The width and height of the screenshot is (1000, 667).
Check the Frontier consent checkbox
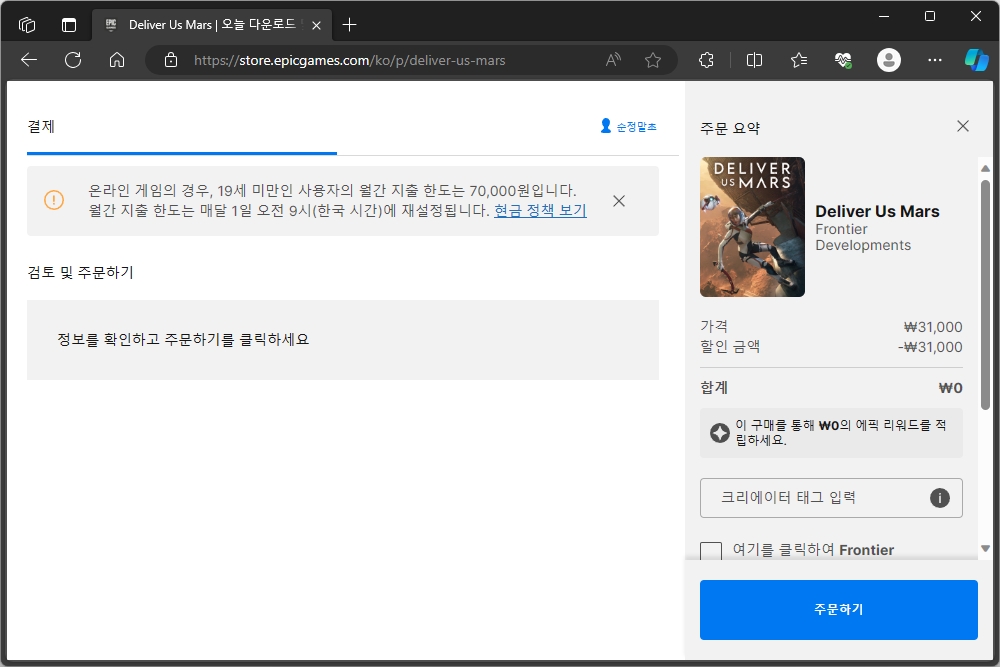click(711, 551)
